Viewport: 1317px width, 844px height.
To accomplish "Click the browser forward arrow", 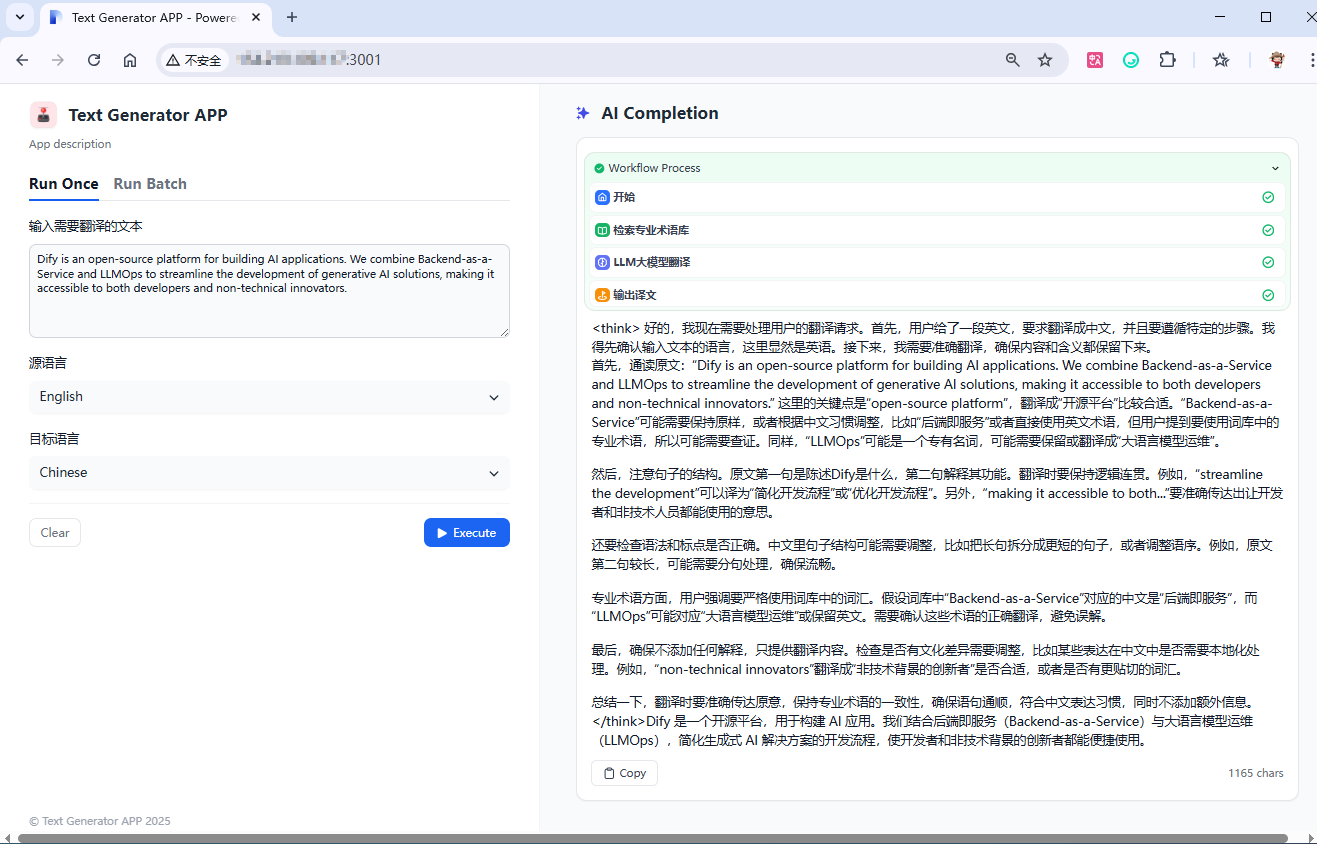I will [x=58, y=60].
